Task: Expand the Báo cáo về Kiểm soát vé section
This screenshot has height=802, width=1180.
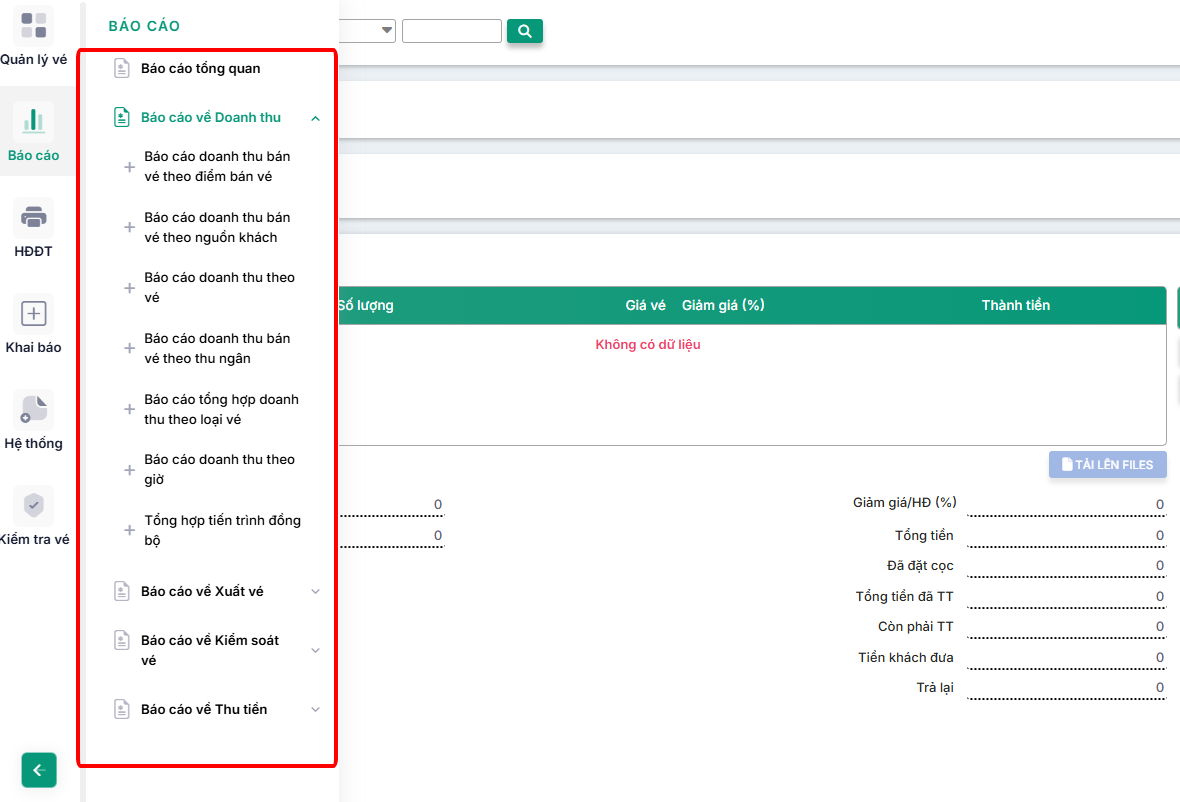Action: 315,650
